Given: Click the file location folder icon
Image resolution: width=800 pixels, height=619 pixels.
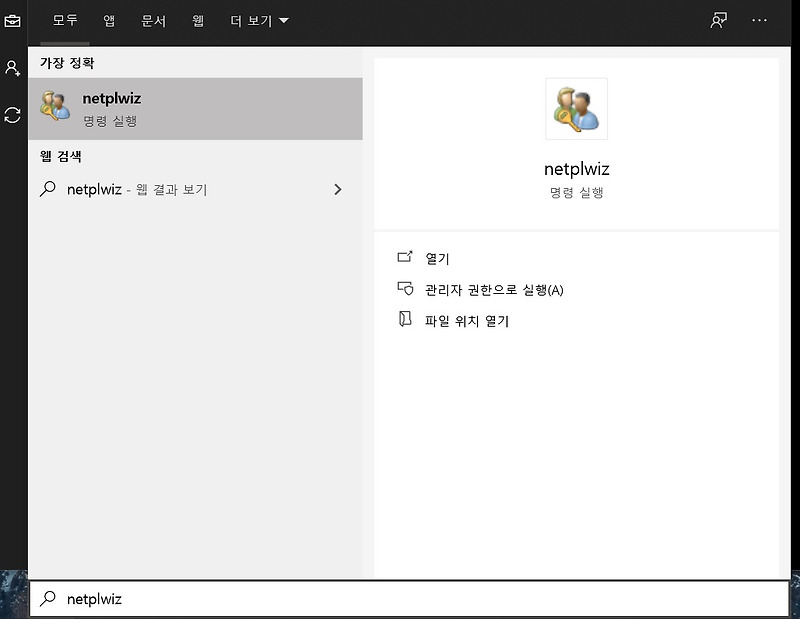Looking at the screenshot, I should [x=405, y=319].
